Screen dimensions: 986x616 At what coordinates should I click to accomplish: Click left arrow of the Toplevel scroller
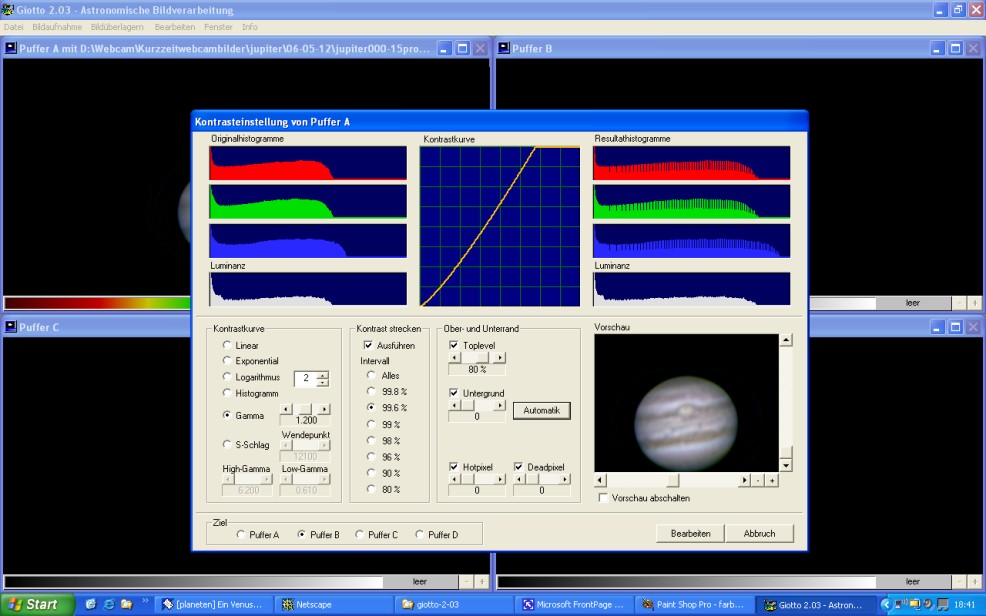tap(455, 357)
